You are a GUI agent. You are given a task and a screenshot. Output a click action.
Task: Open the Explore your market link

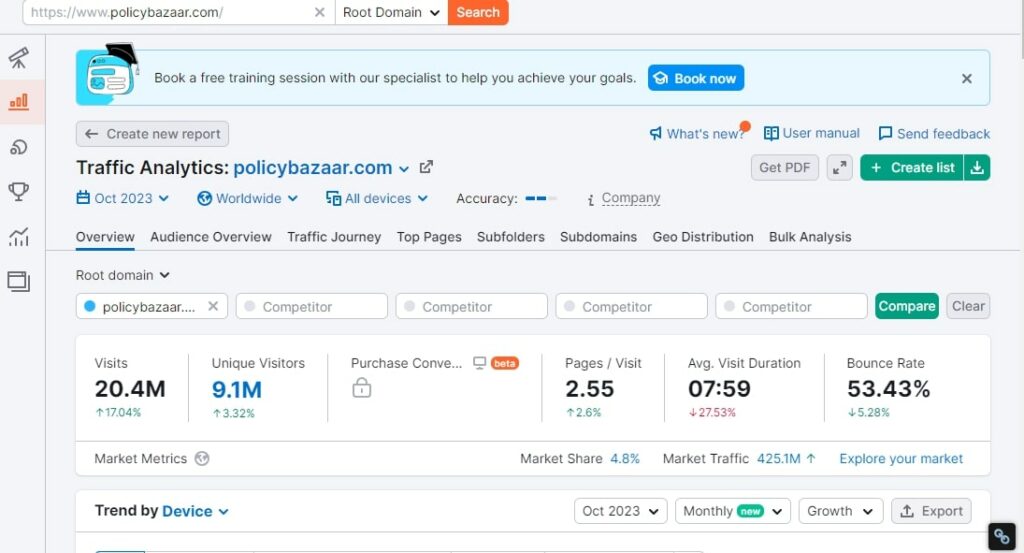(901, 458)
